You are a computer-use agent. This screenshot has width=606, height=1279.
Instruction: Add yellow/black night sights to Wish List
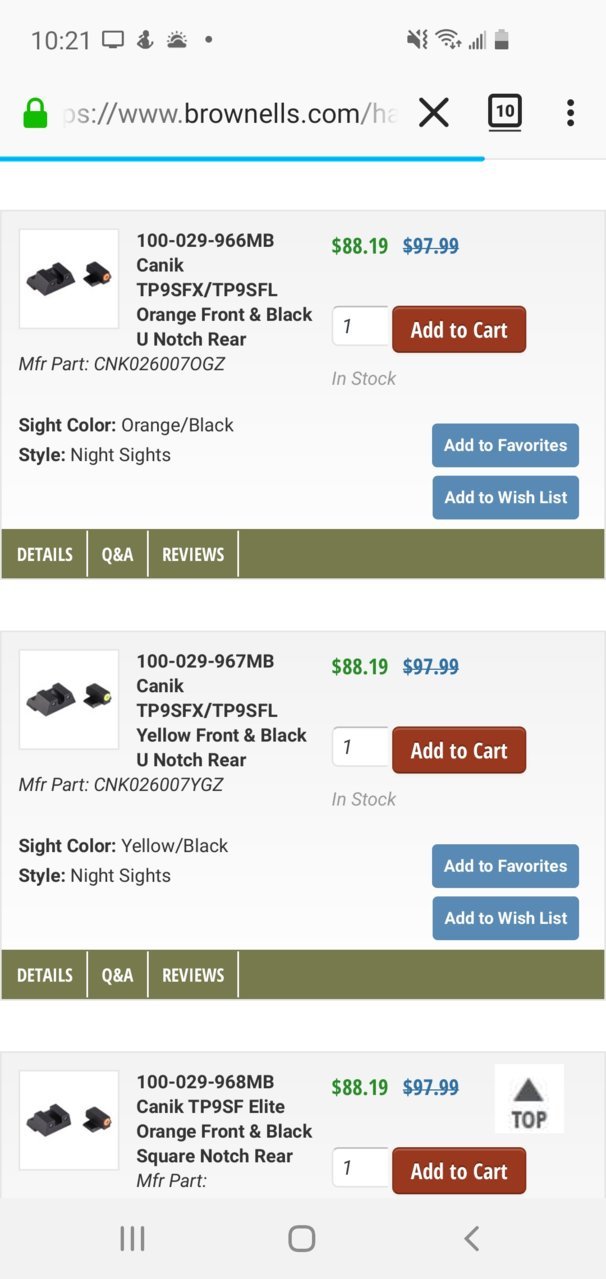[505, 918]
